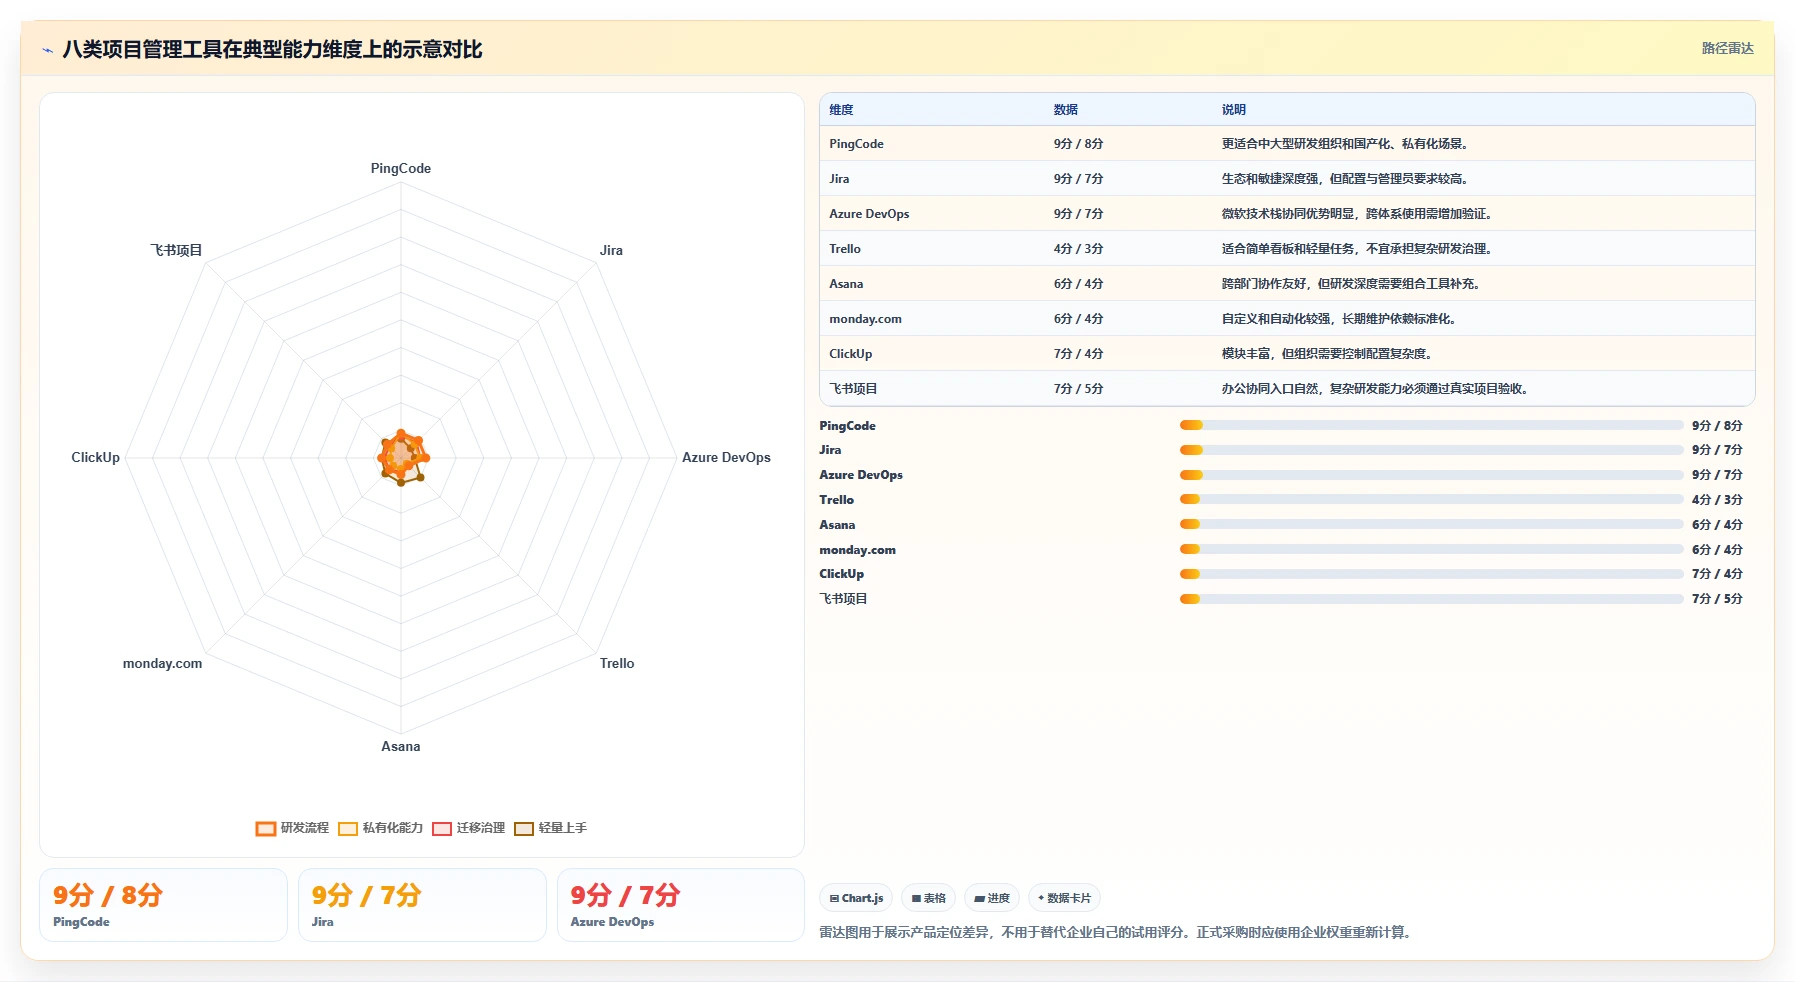This screenshot has width=1795, height=982.
Task: Click the 6分 / 4分 value beside monday.com progress bar
Action: (x=1717, y=550)
